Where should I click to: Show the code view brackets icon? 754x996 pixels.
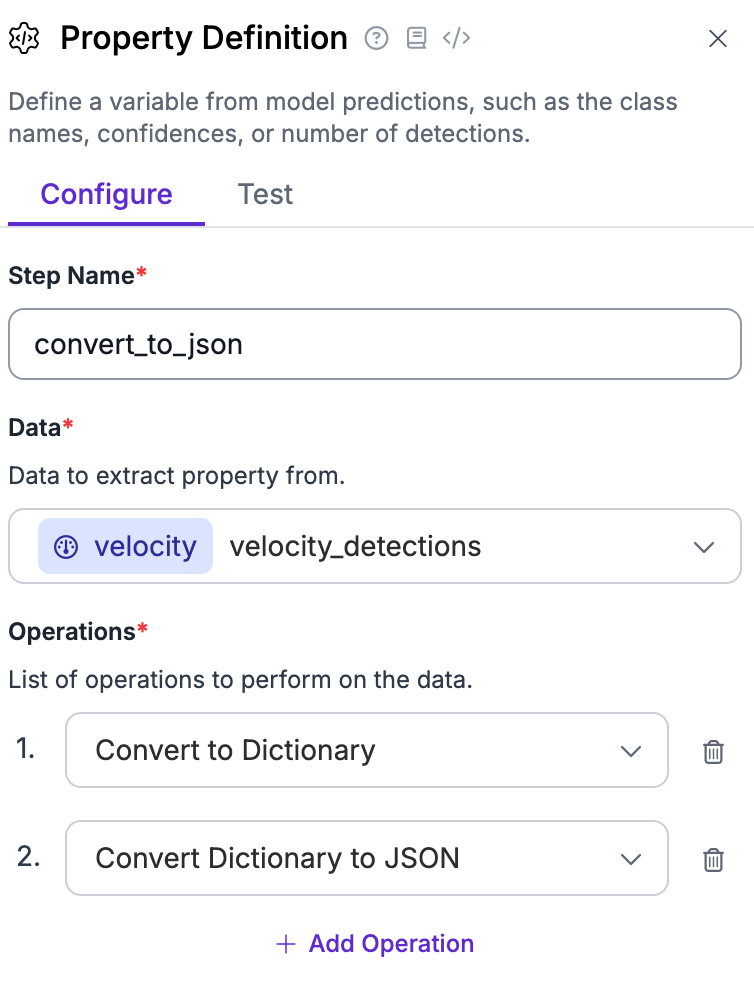point(457,38)
